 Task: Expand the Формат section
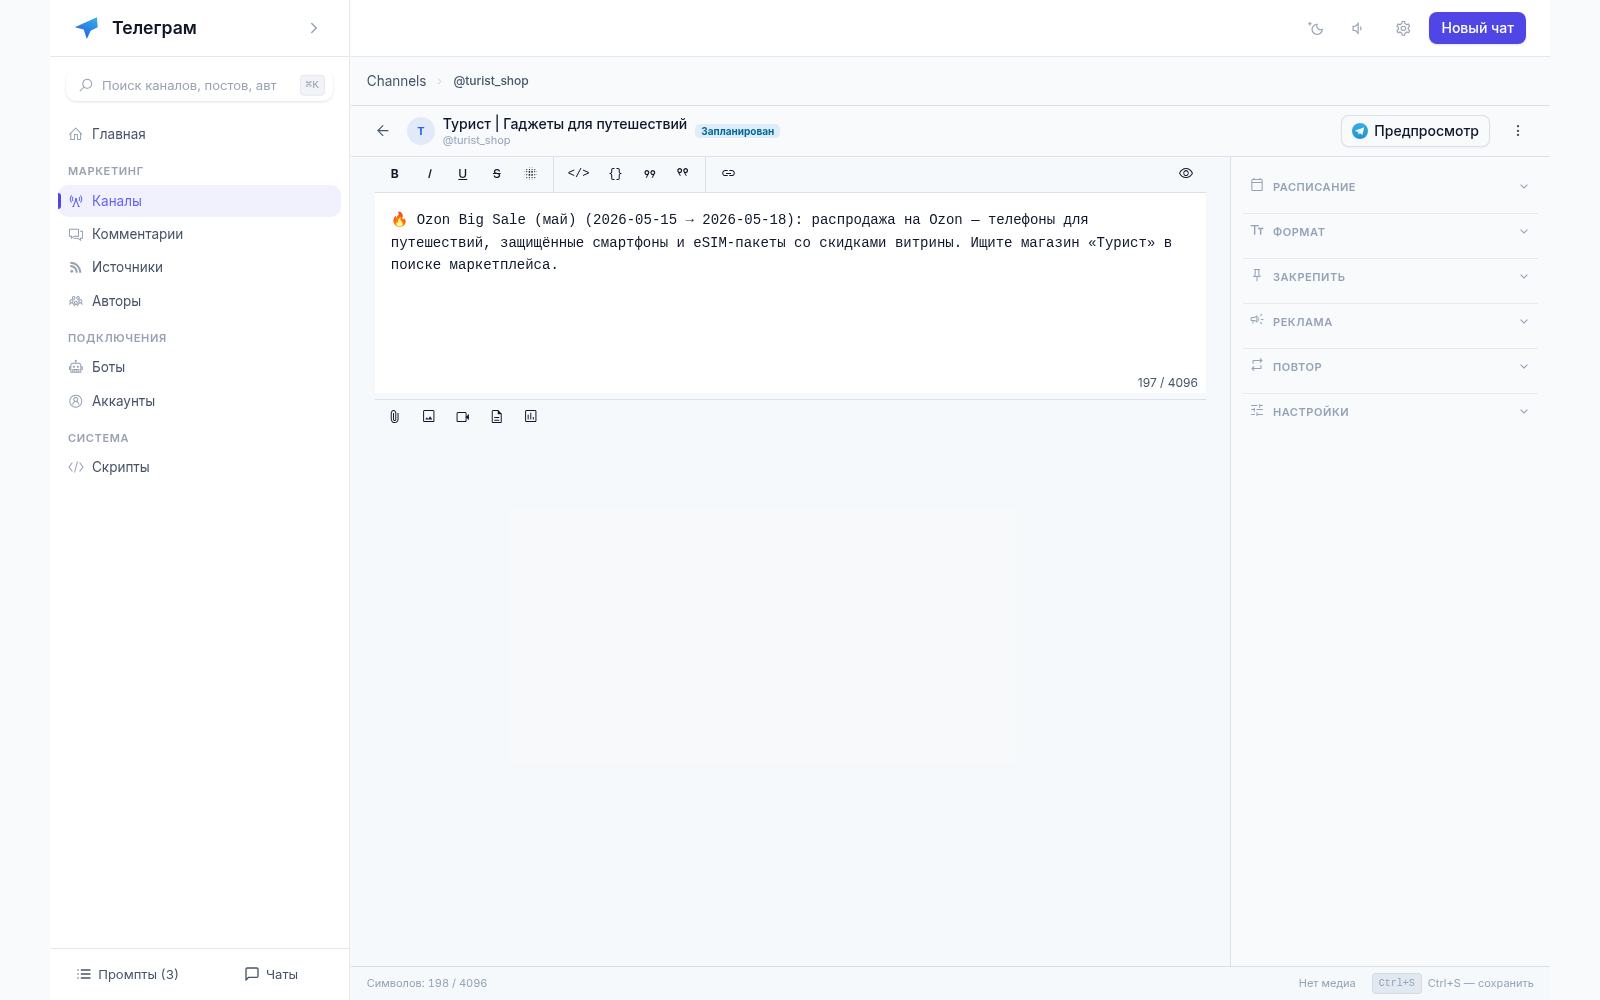[1390, 232]
